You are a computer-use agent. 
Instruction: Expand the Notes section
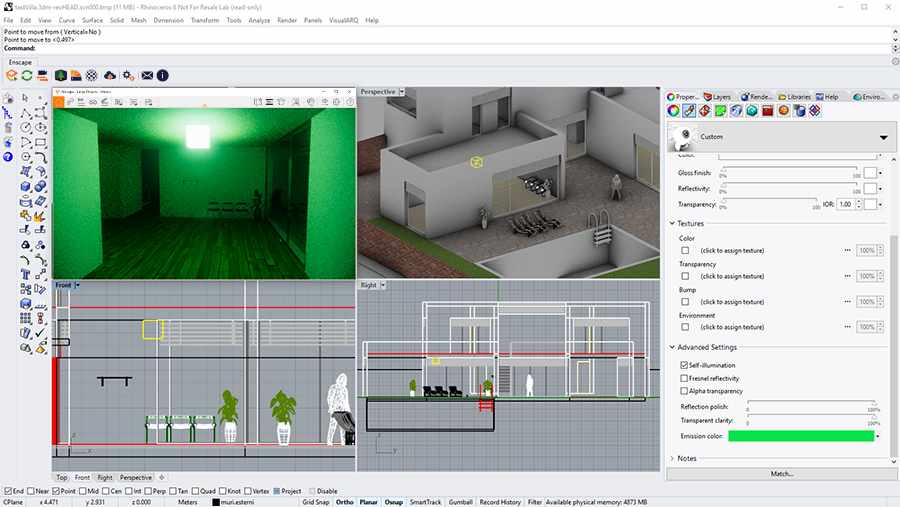pos(672,458)
